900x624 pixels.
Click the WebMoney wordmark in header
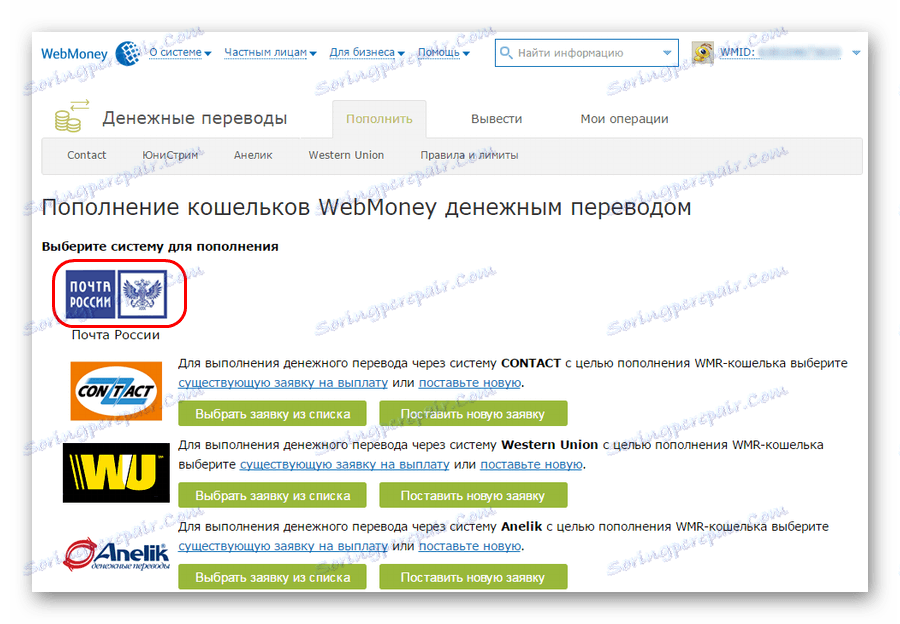click(74, 54)
